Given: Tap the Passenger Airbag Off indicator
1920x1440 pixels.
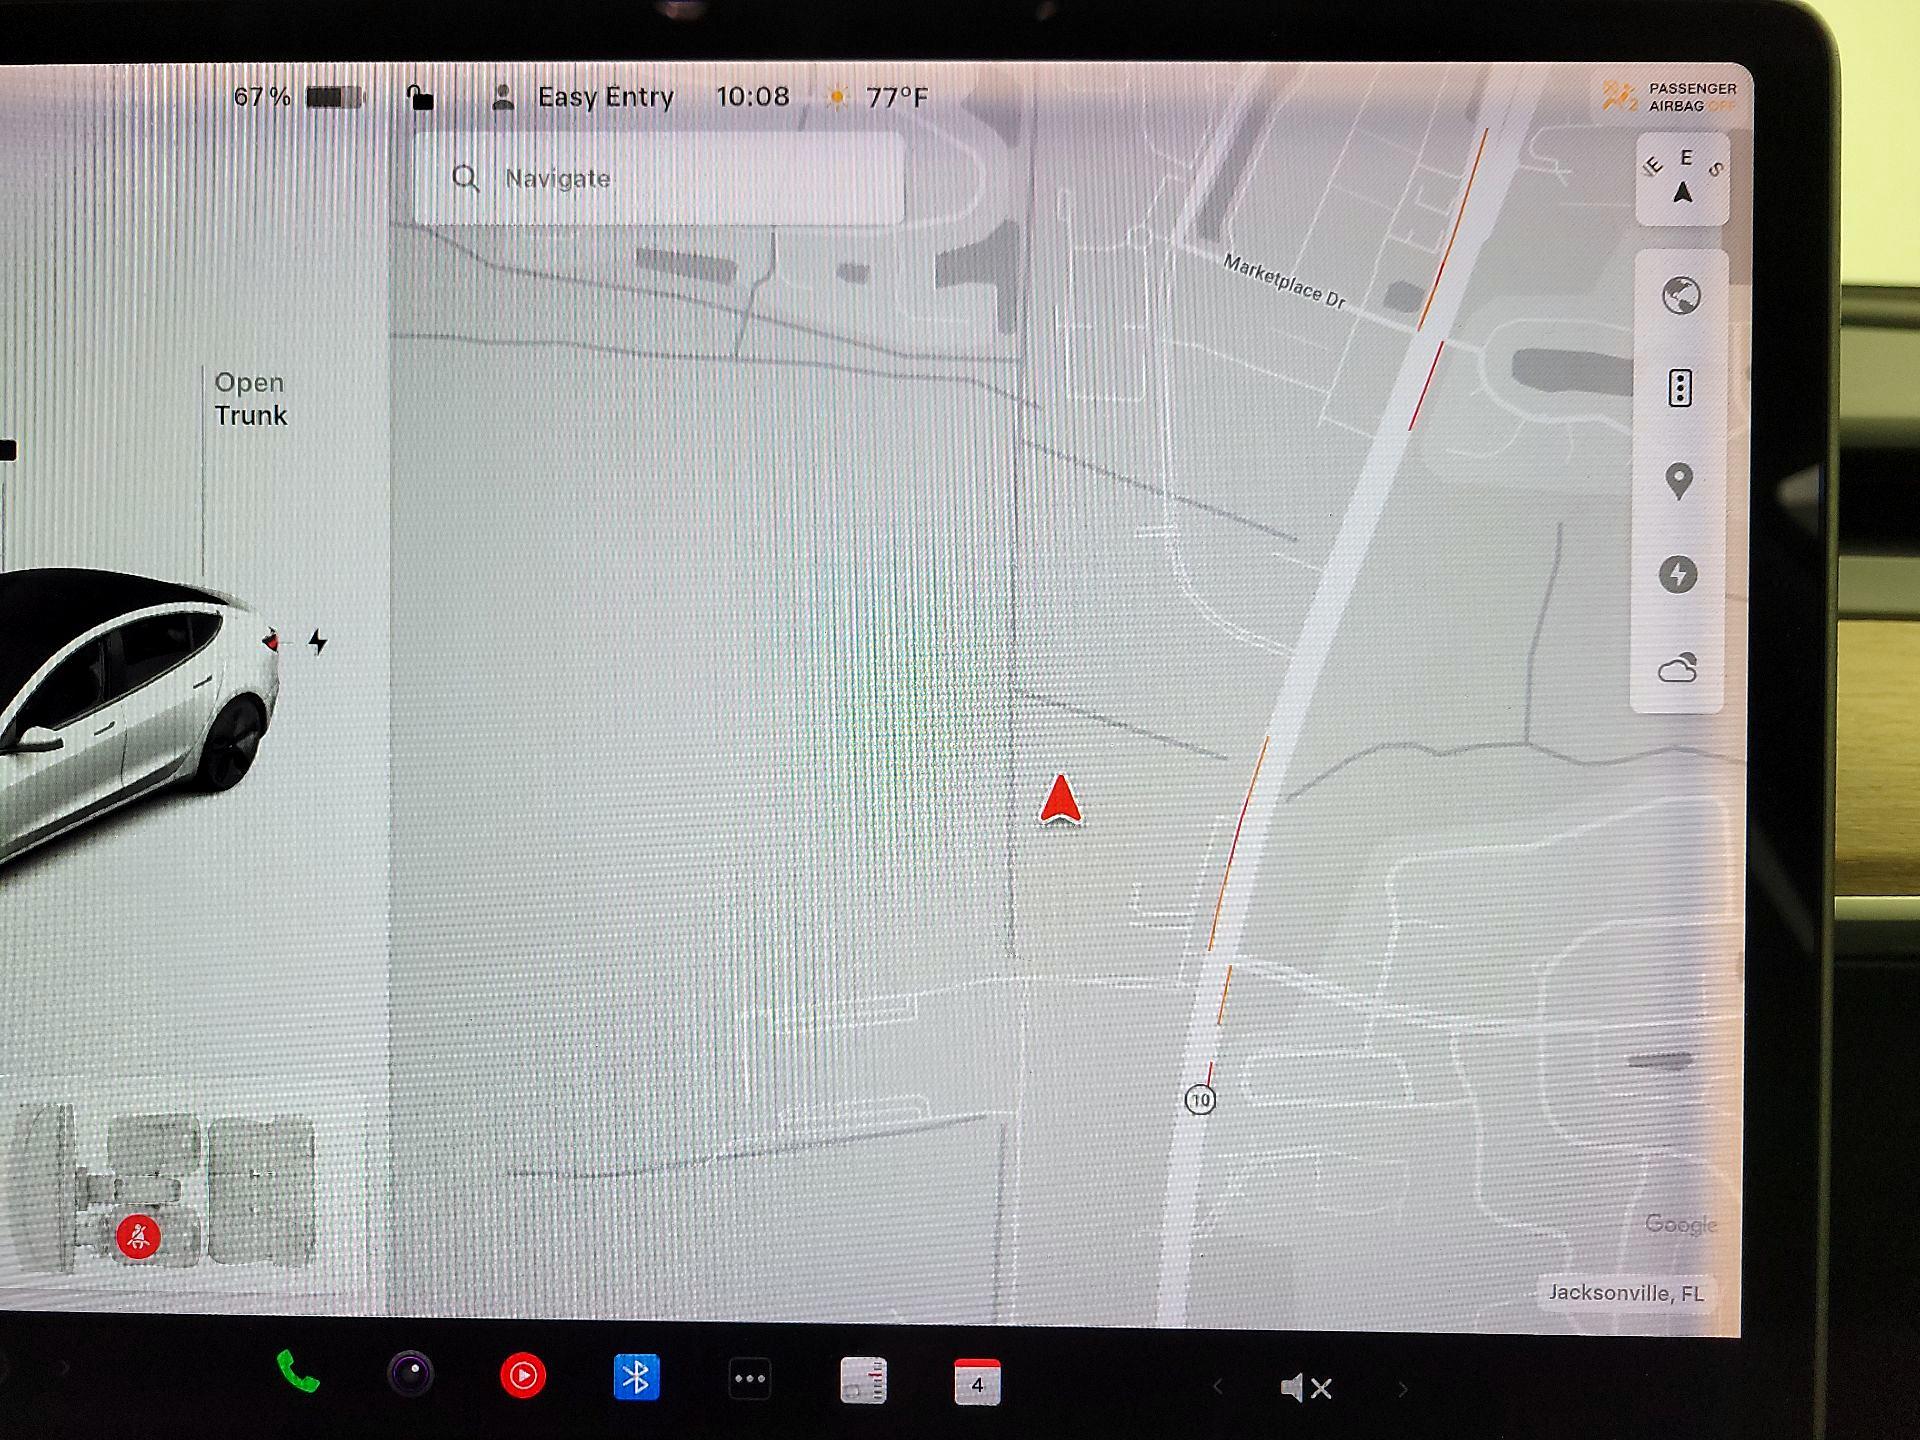Looking at the screenshot, I should [x=1670, y=97].
